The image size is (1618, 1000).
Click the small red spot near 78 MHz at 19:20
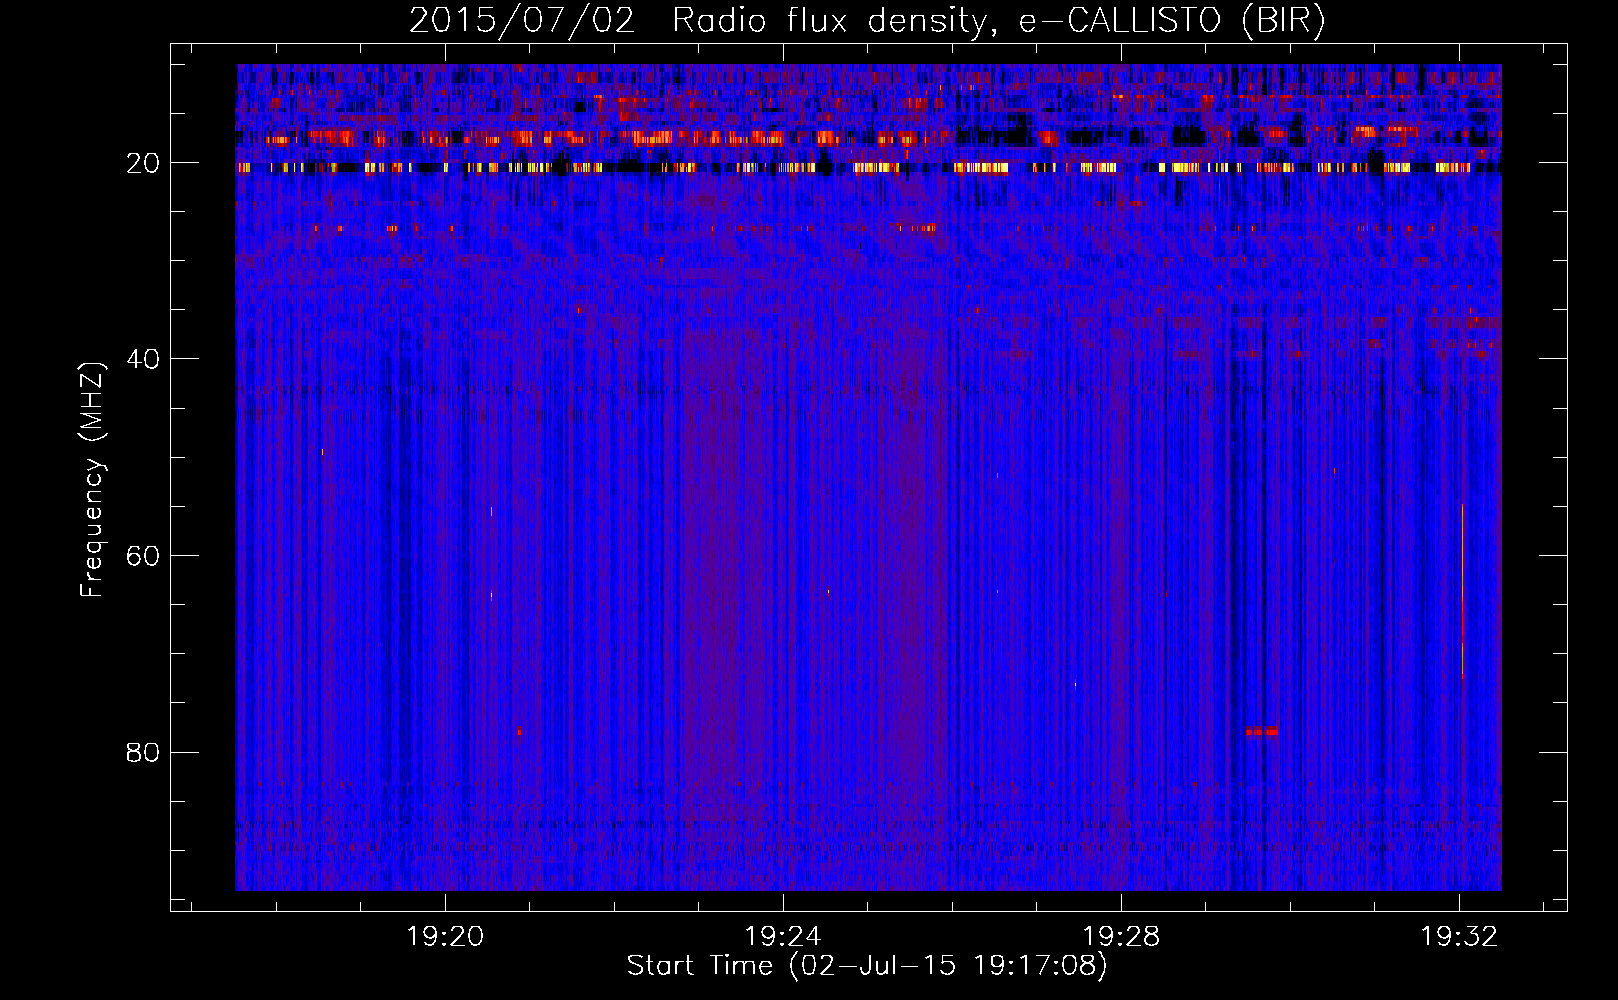pos(519,732)
